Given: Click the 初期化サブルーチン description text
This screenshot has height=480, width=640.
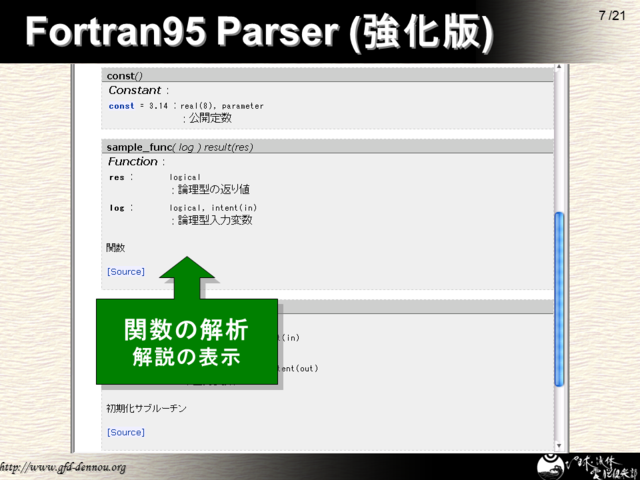Looking at the screenshot, I should point(146,408).
